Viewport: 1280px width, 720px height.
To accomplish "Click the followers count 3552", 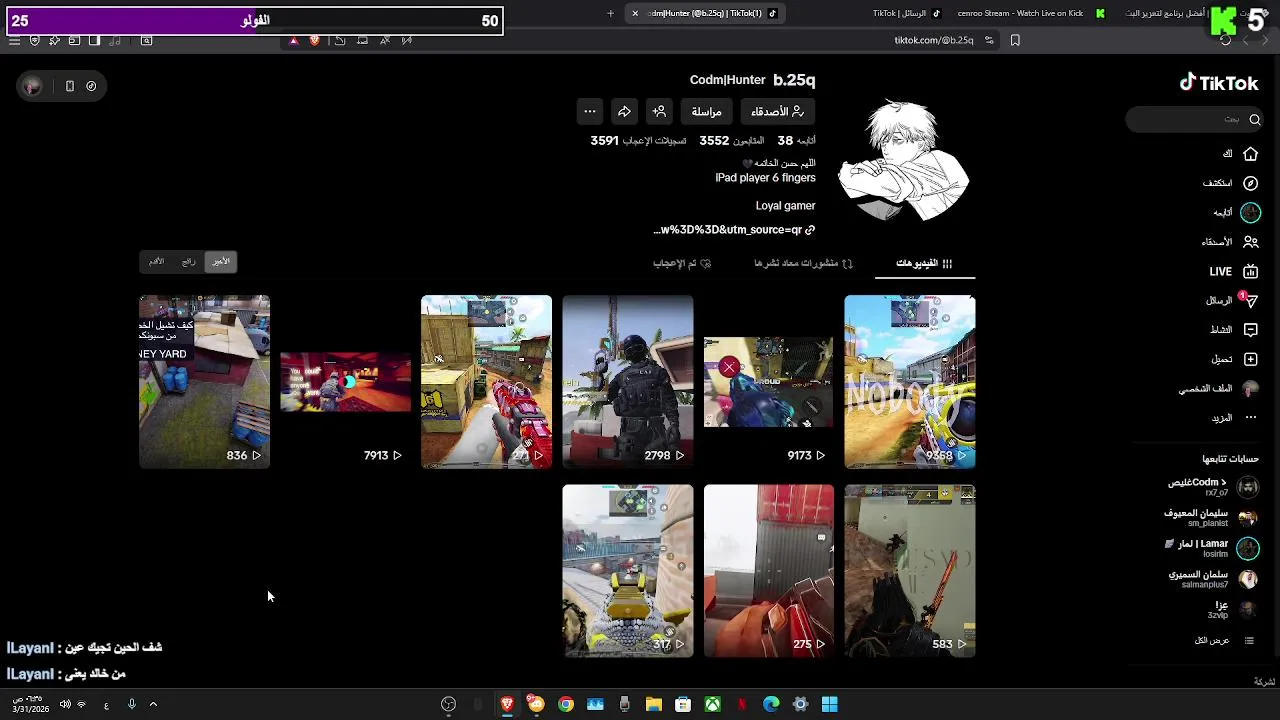I will tap(714, 141).
